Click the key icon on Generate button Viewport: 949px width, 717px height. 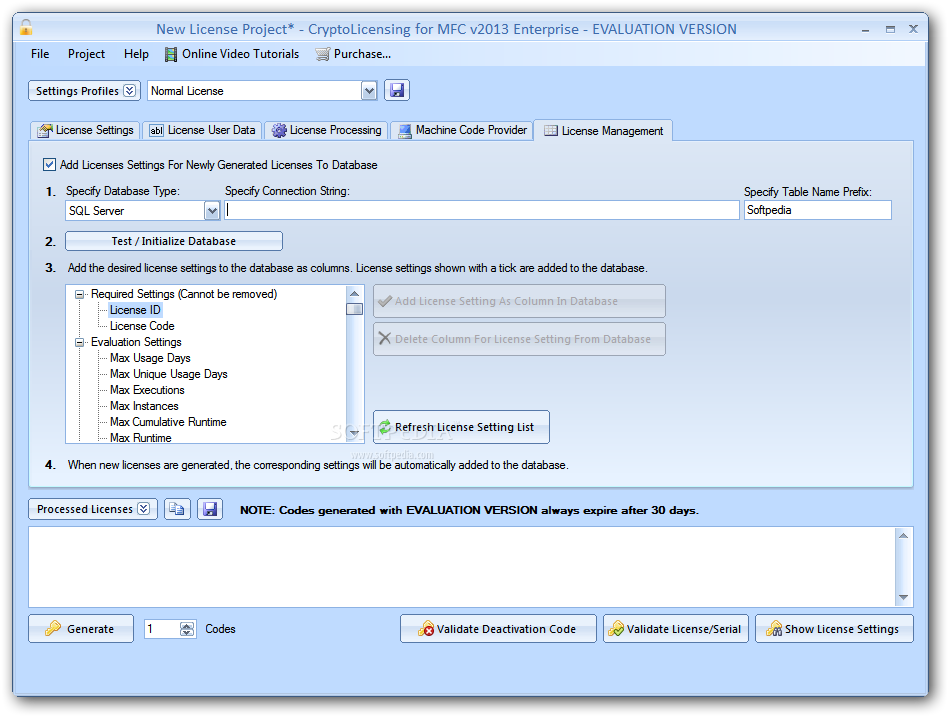click(x=53, y=629)
